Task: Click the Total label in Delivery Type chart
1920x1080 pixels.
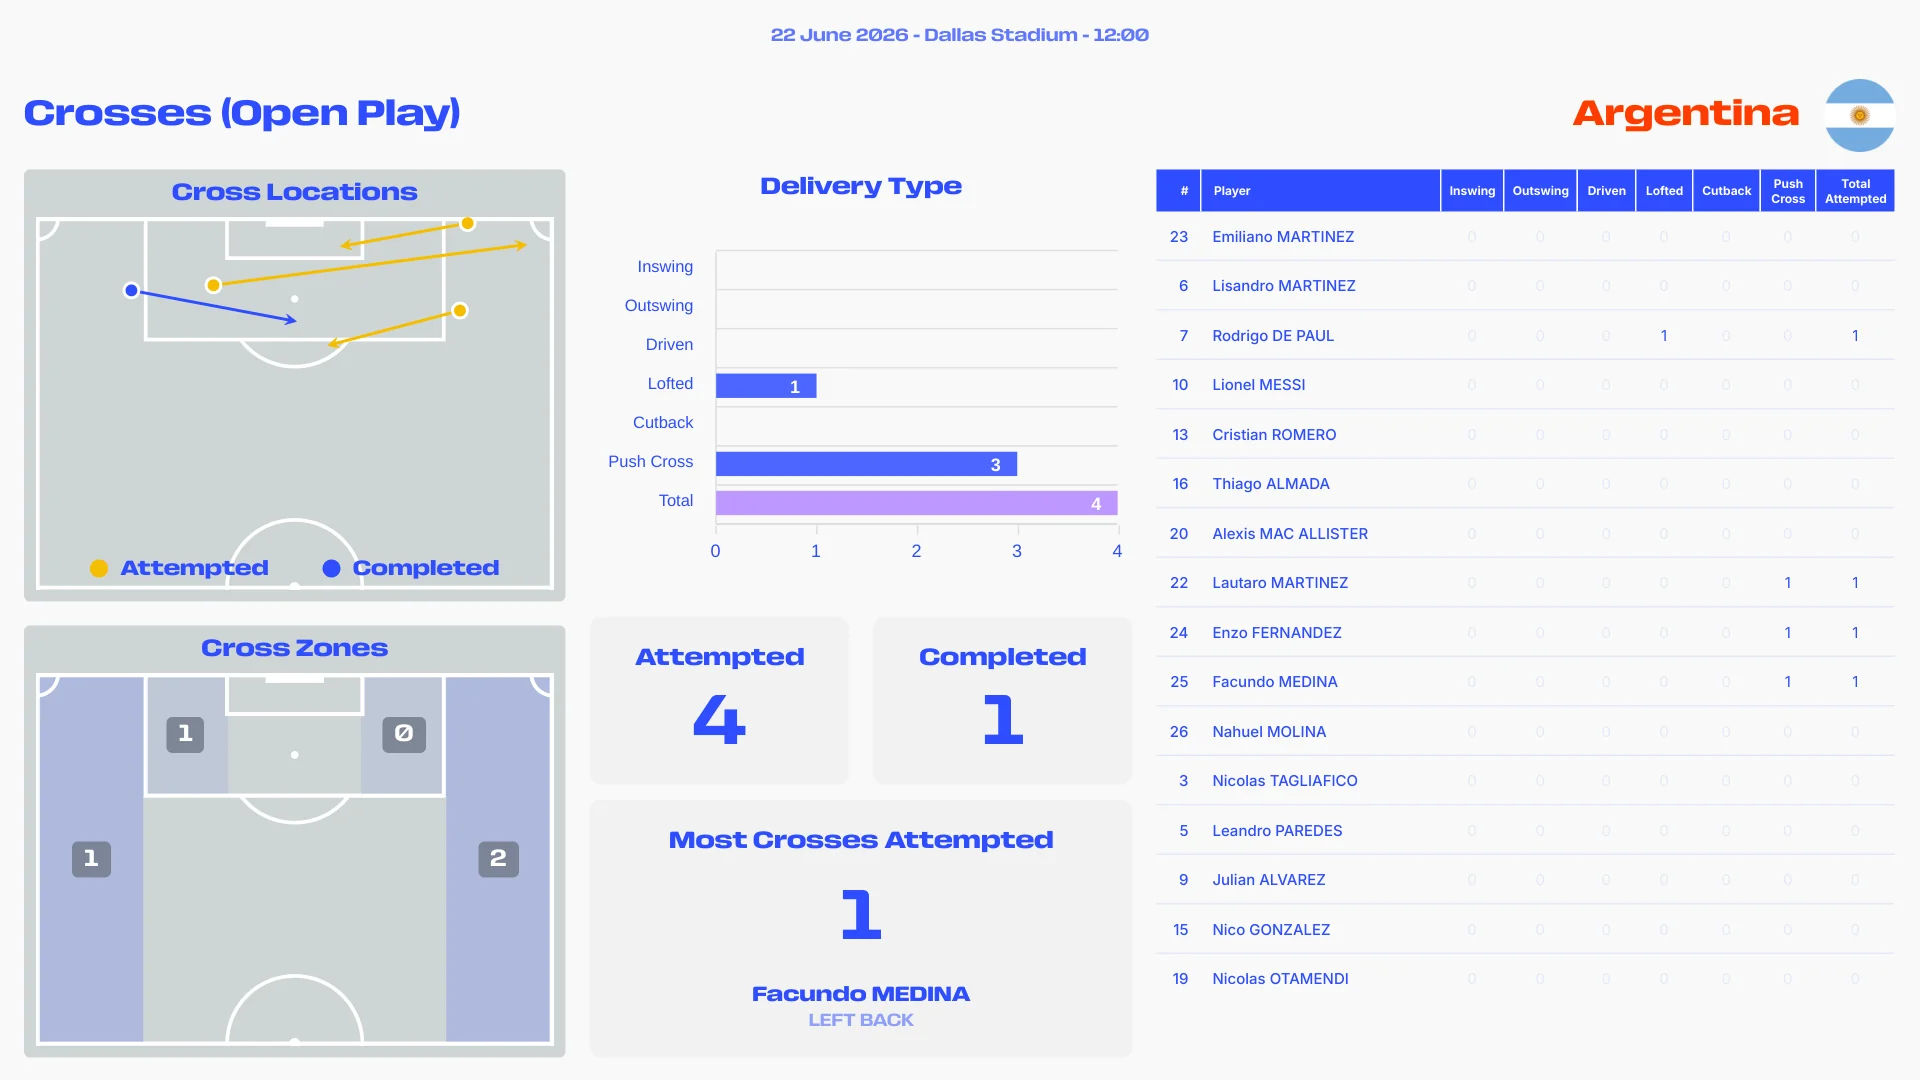Action: 676,501
